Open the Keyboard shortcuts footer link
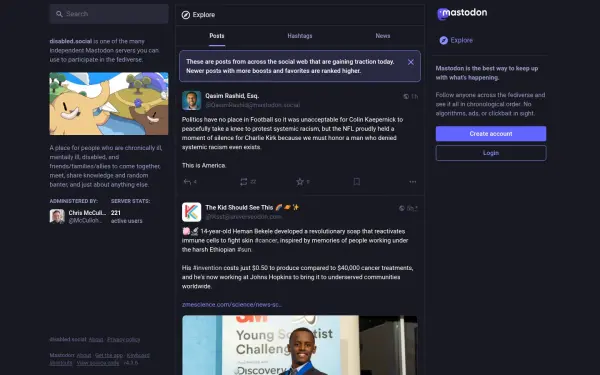The width and height of the screenshot is (600, 375). [x=138, y=355]
